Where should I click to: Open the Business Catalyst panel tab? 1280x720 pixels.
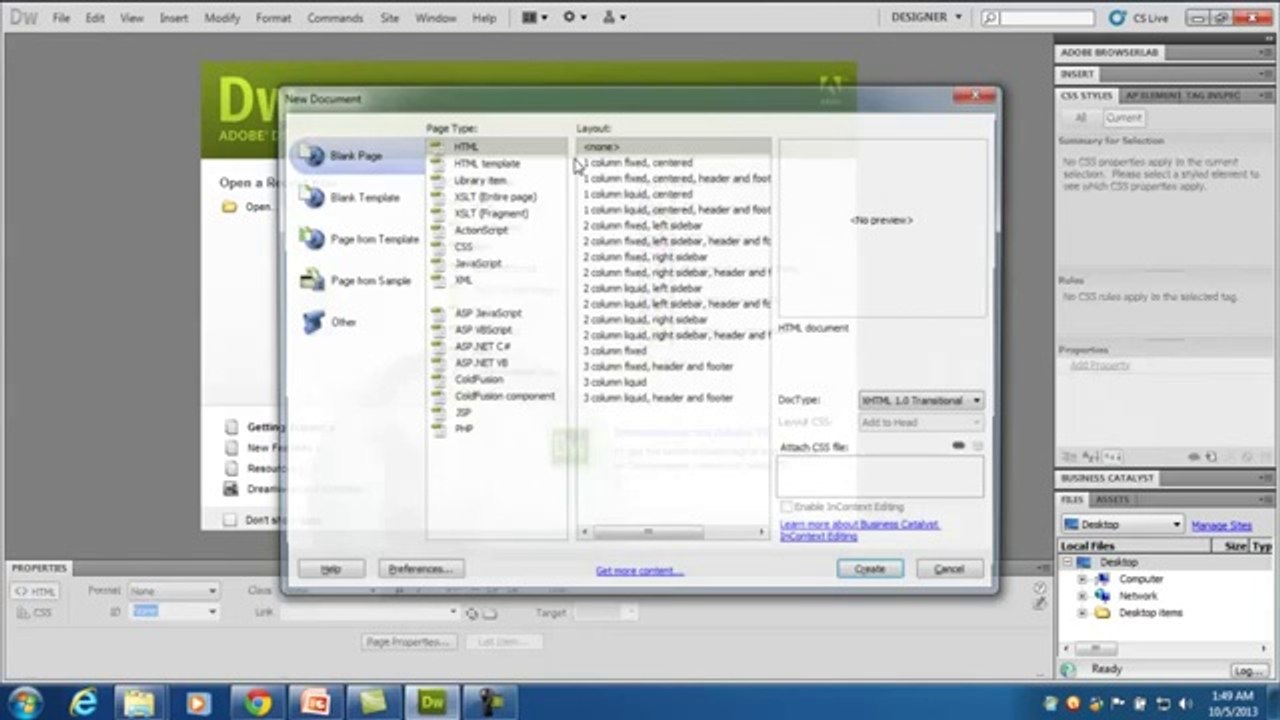1107,478
